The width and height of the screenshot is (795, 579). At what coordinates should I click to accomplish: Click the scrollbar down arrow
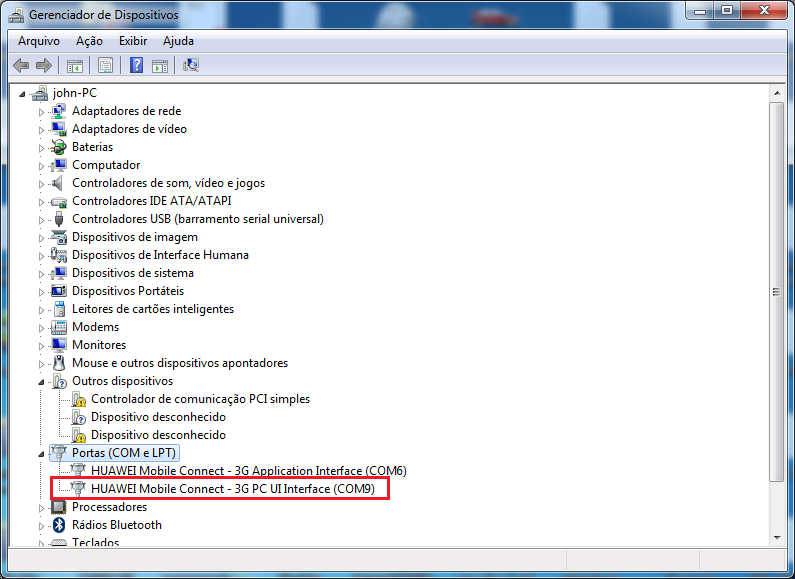(x=777, y=538)
